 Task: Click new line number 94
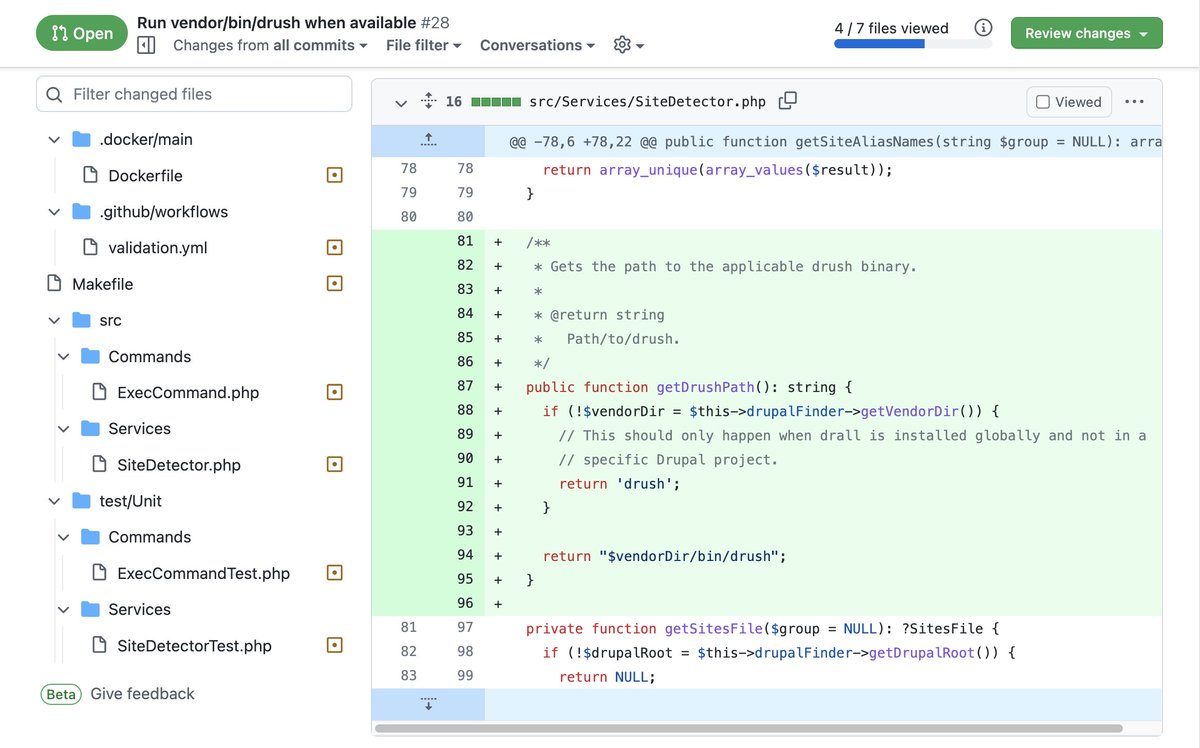point(465,555)
